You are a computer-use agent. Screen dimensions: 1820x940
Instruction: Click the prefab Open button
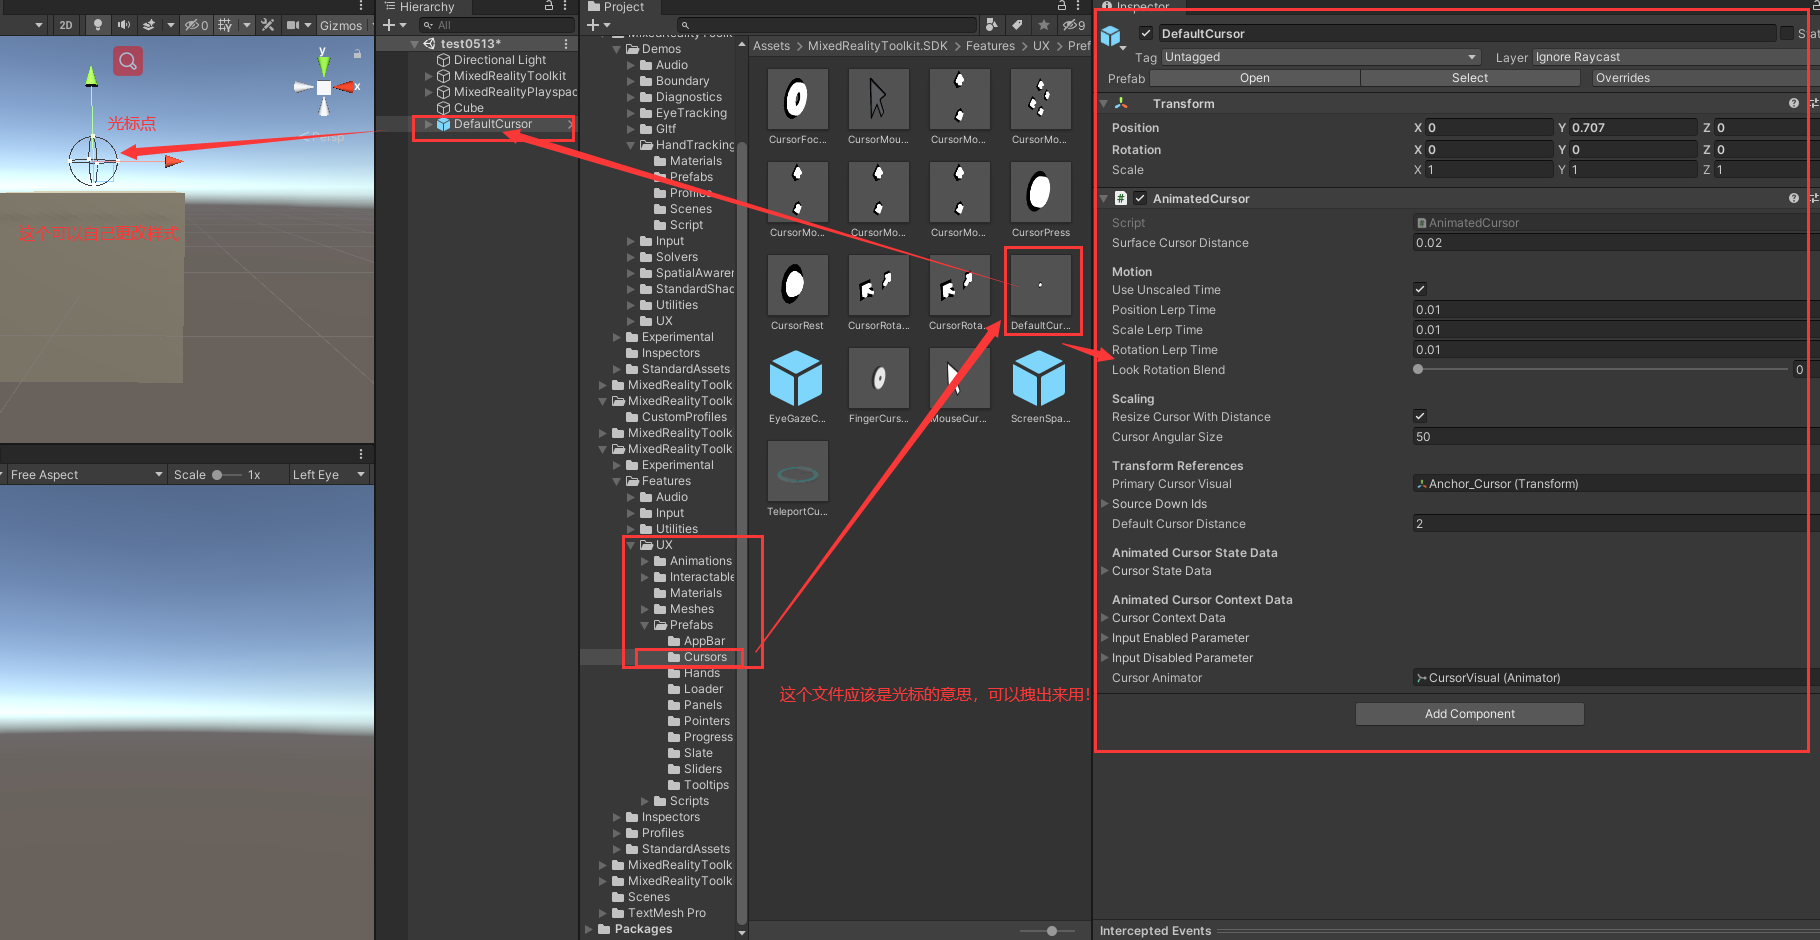click(1254, 77)
